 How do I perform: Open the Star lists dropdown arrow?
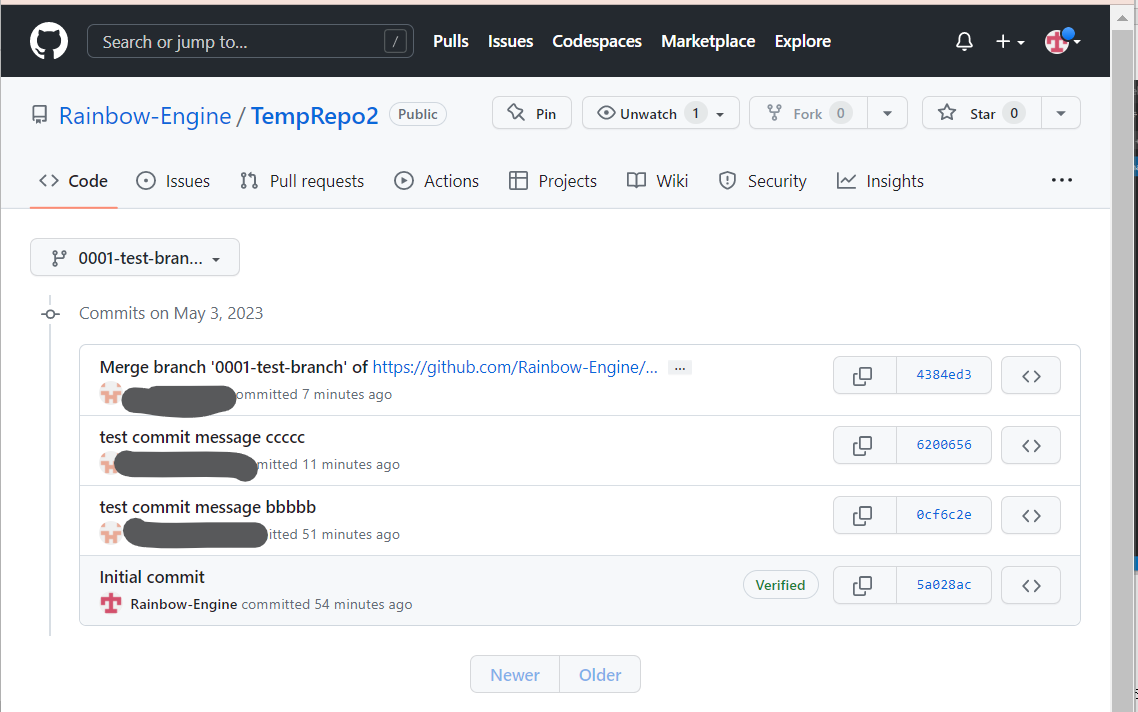click(1060, 113)
